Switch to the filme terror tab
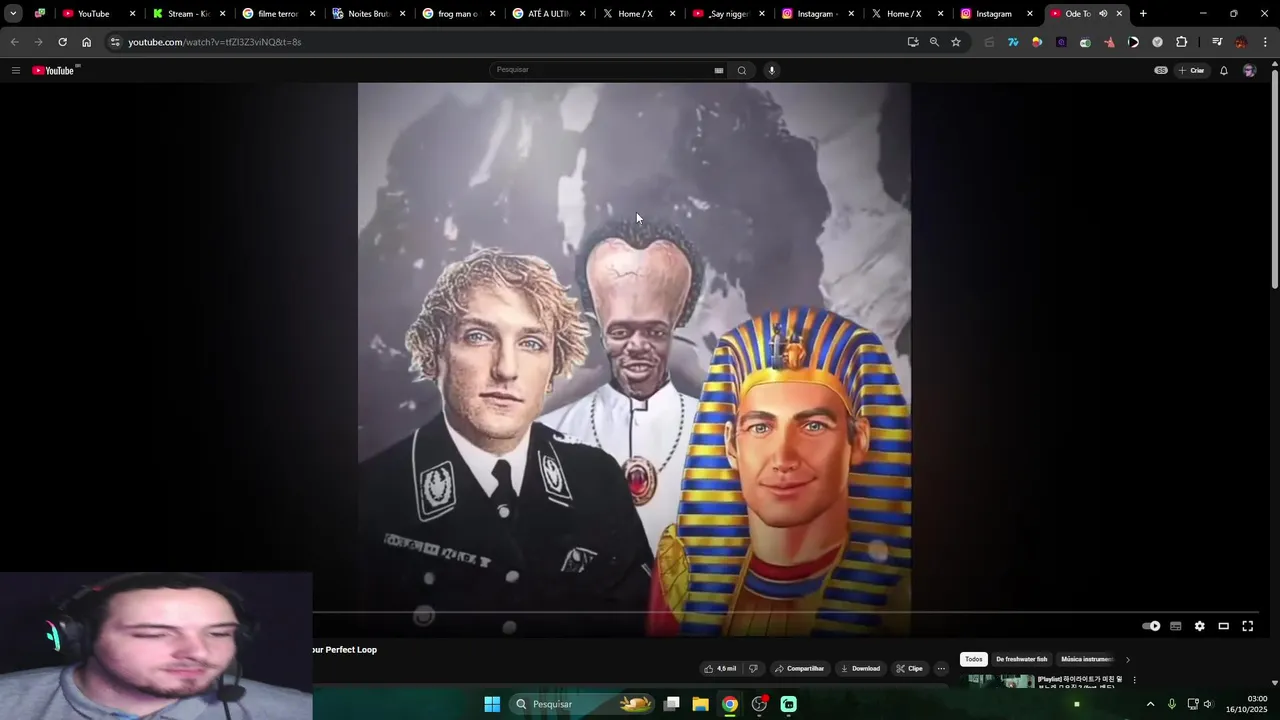 tap(278, 14)
